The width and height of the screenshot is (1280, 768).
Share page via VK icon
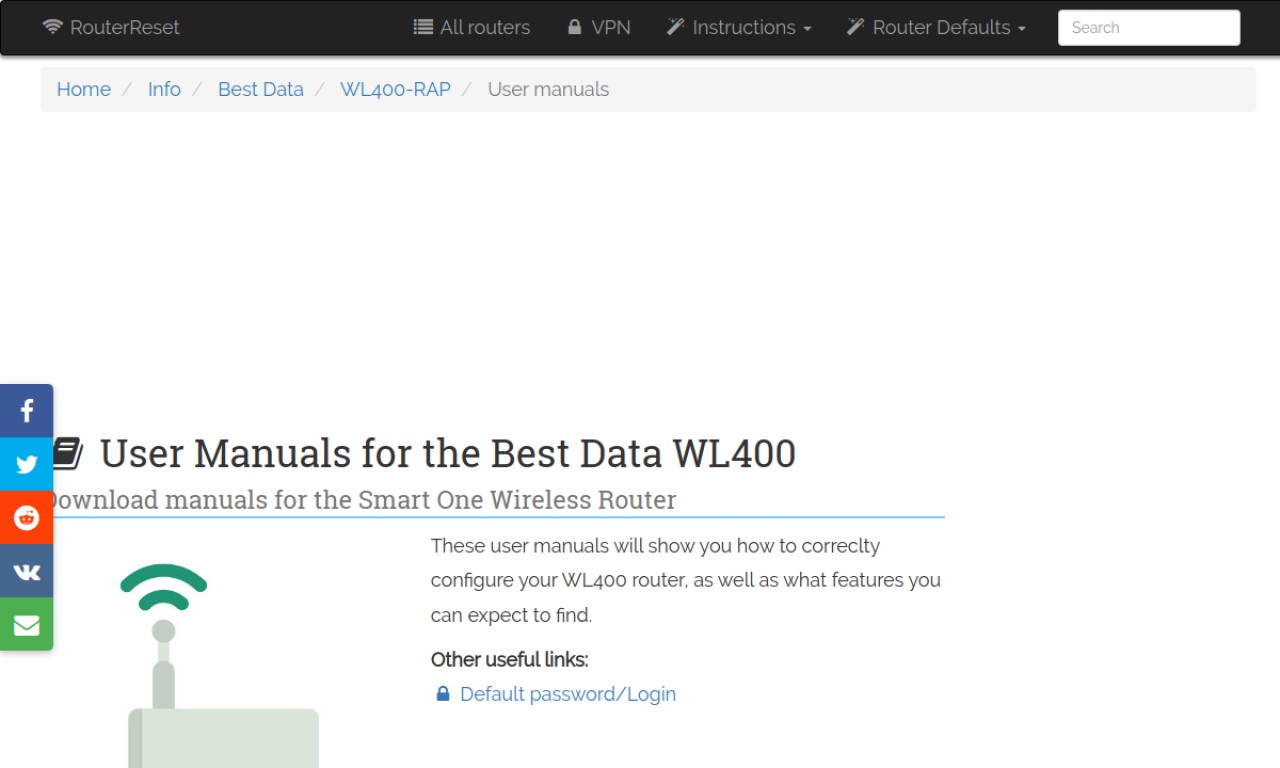[x=26, y=571]
